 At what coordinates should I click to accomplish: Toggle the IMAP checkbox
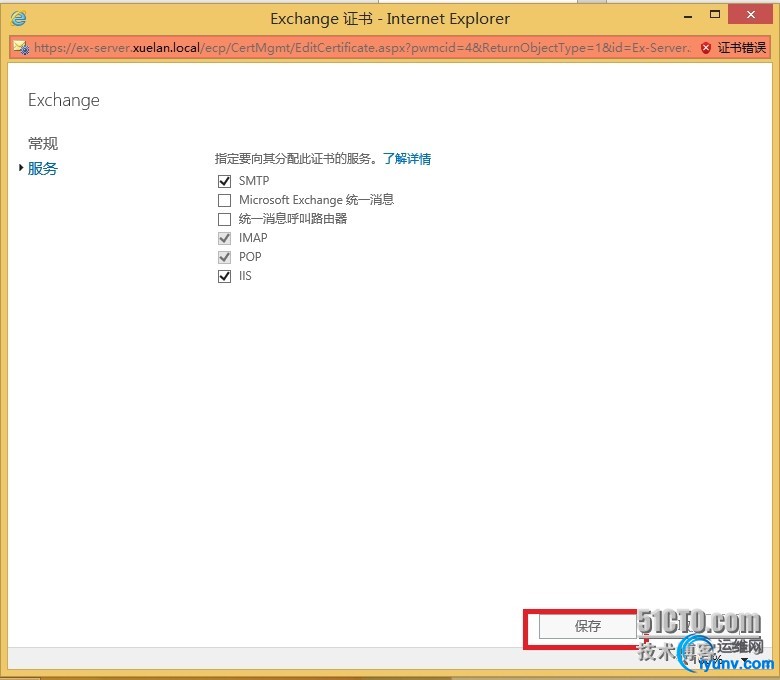224,238
